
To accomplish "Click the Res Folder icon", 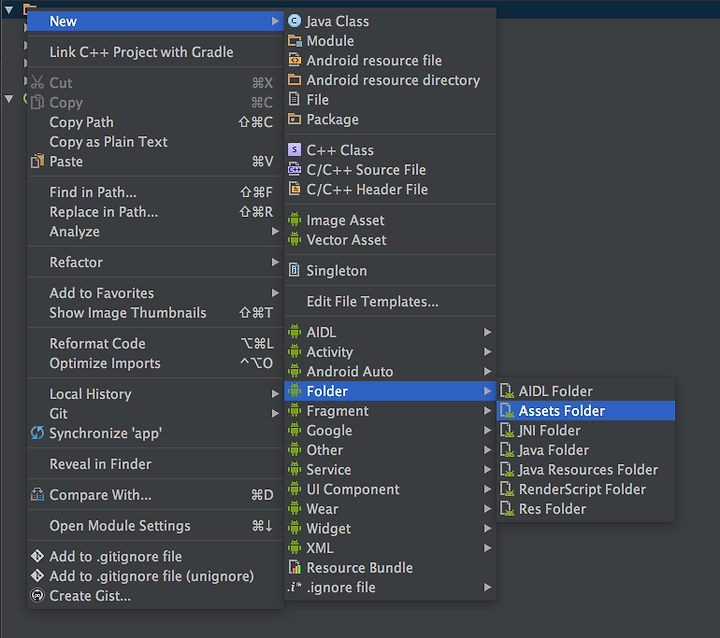I will click(x=506, y=508).
